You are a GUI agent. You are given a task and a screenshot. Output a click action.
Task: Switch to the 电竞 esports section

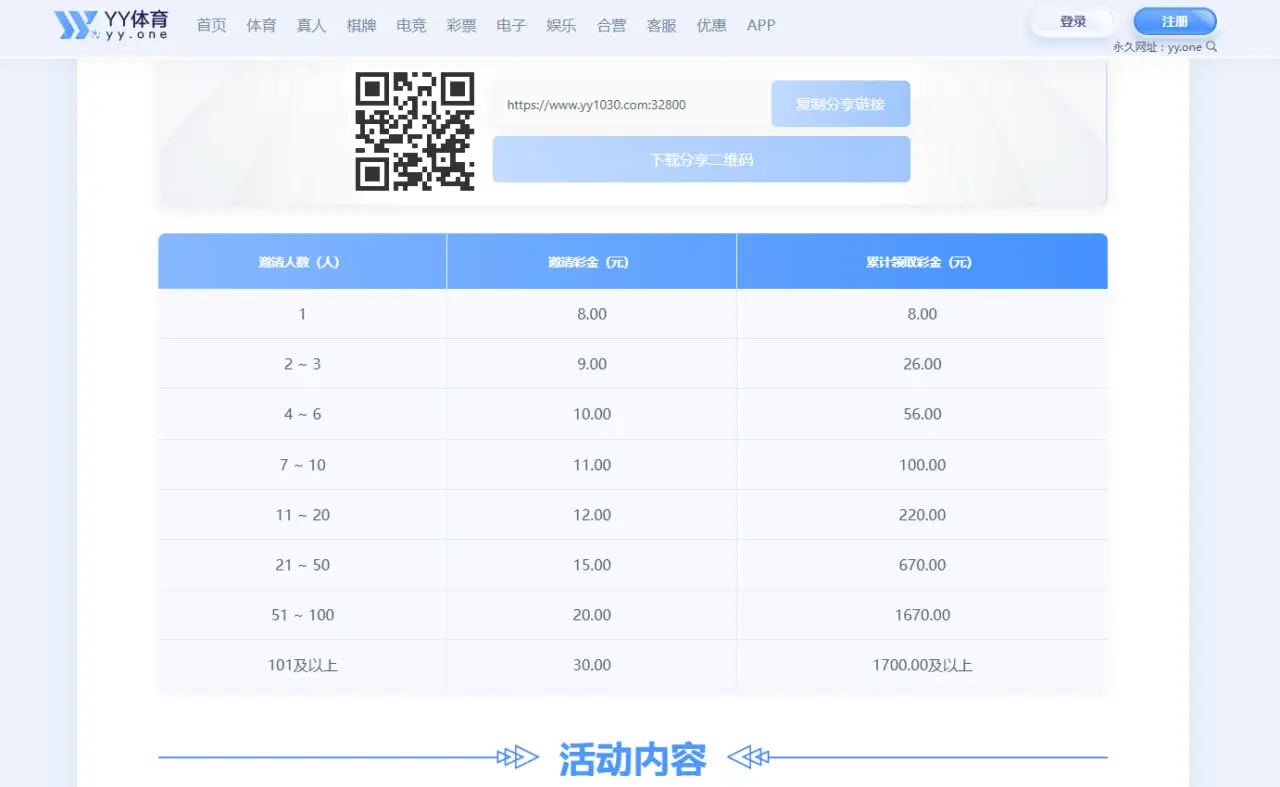(411, 26)
